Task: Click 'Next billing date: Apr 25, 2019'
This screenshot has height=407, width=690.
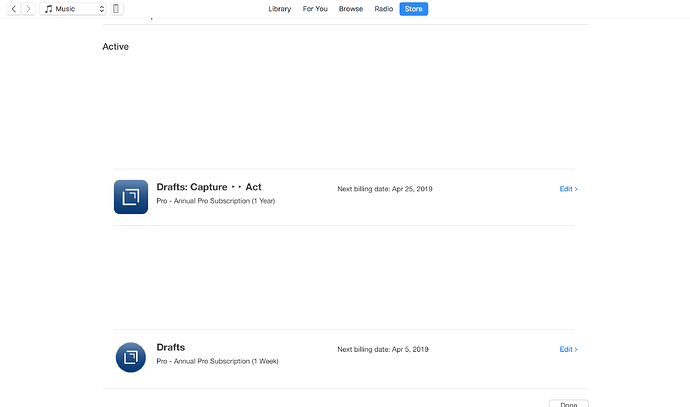Action: point(385,189)
